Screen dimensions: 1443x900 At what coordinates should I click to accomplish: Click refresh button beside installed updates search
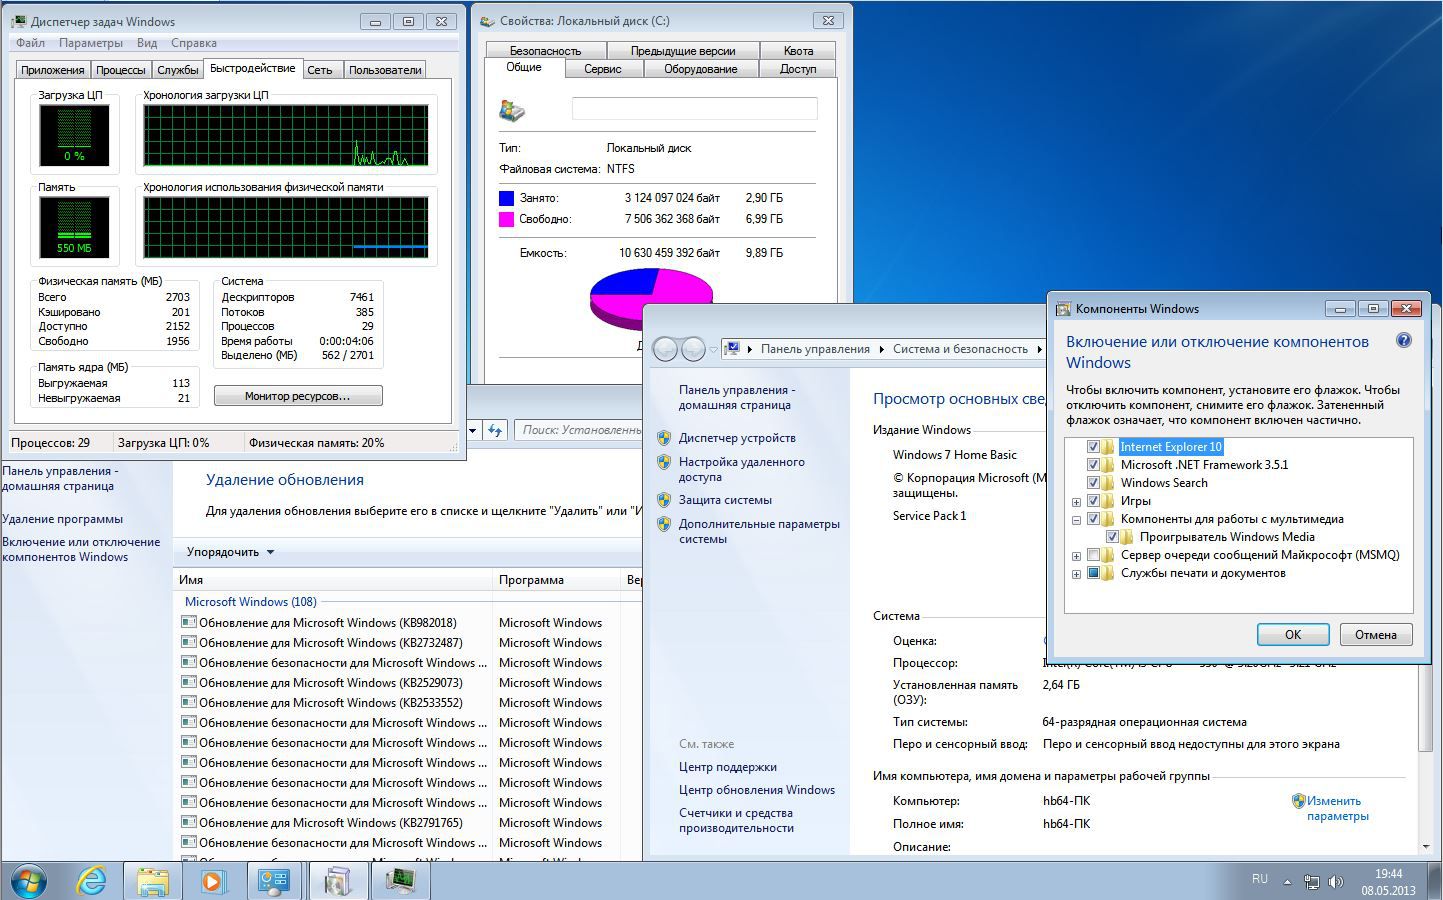[495, 430]
